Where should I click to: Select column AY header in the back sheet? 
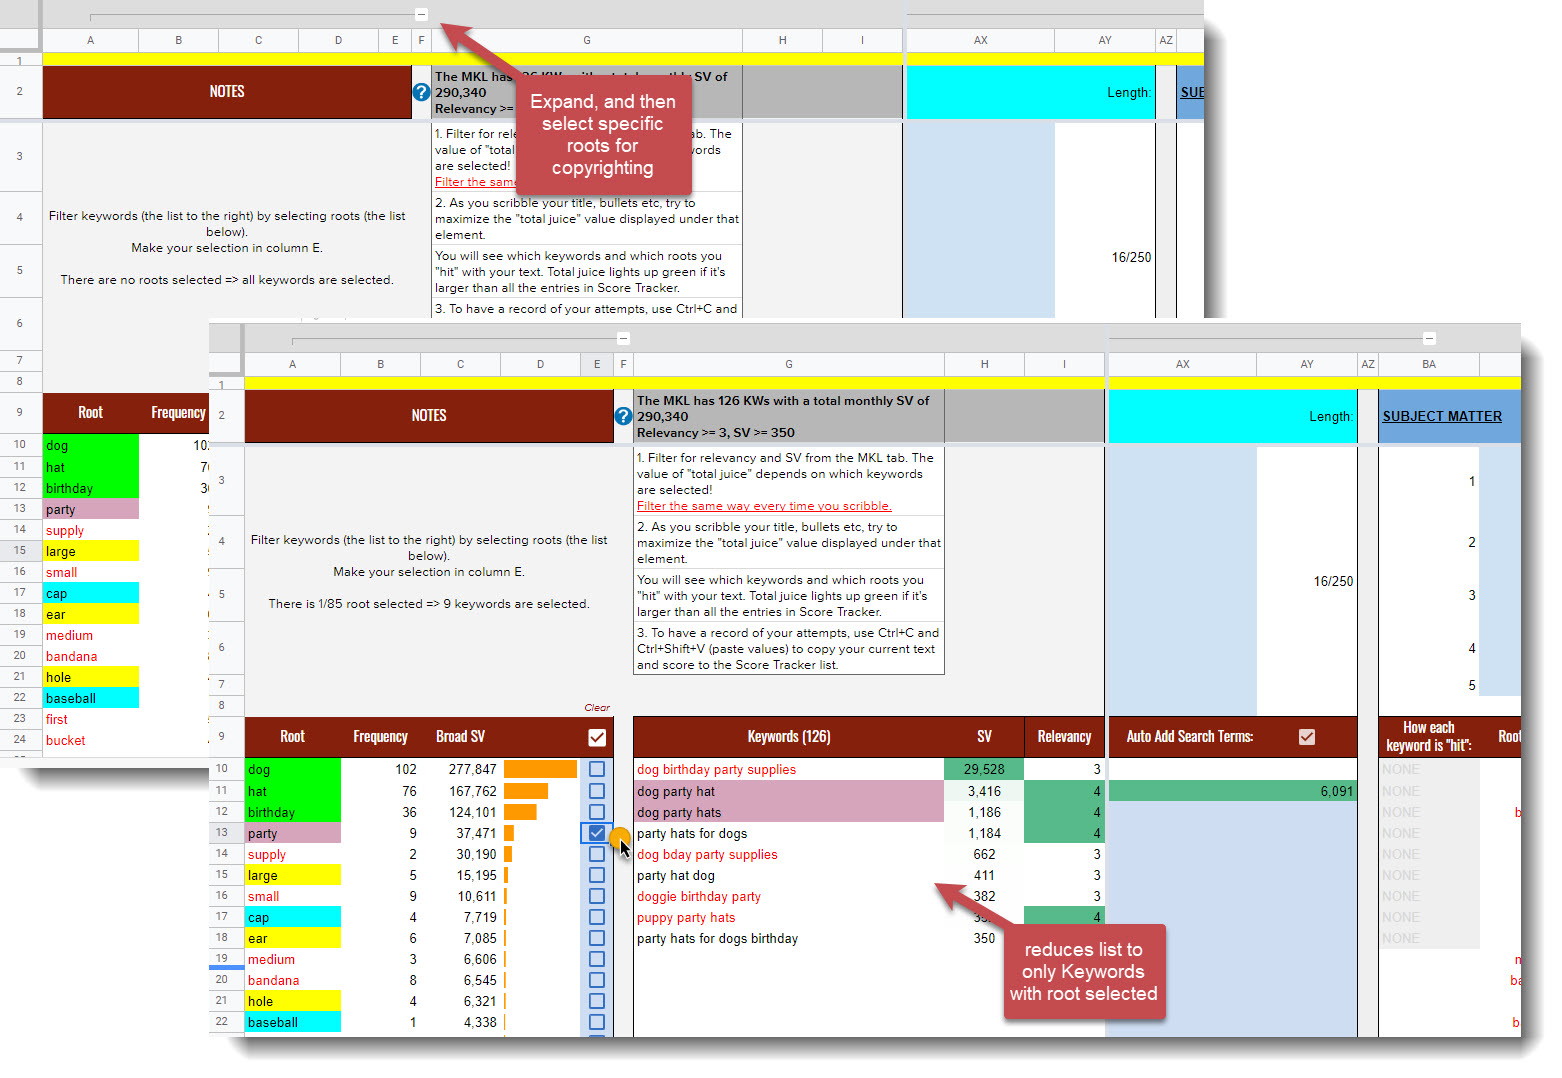[x=1105, y=40]
